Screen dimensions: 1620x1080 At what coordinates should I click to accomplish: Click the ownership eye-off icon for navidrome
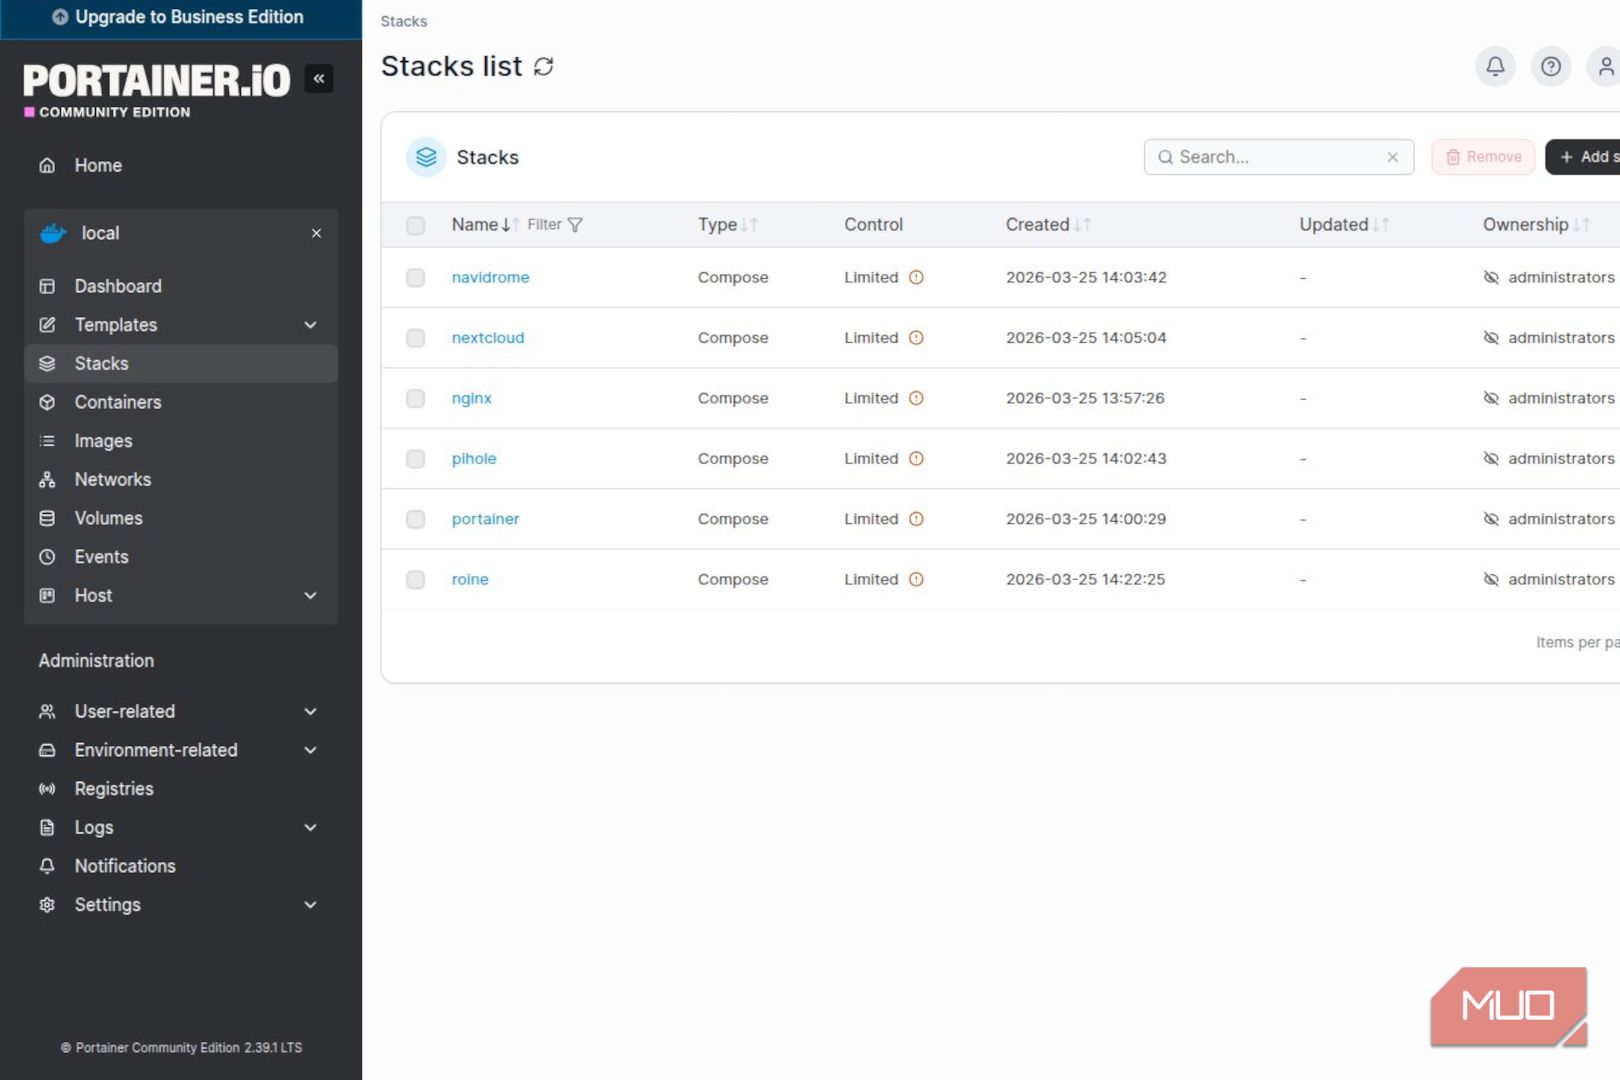pos(1491,278)
